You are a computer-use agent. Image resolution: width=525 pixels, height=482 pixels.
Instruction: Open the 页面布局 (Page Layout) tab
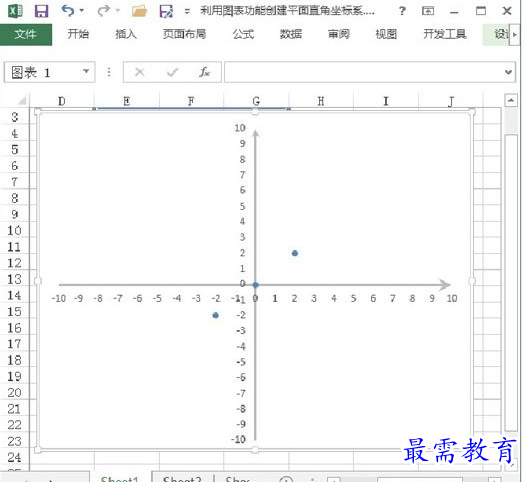(184, 34)
